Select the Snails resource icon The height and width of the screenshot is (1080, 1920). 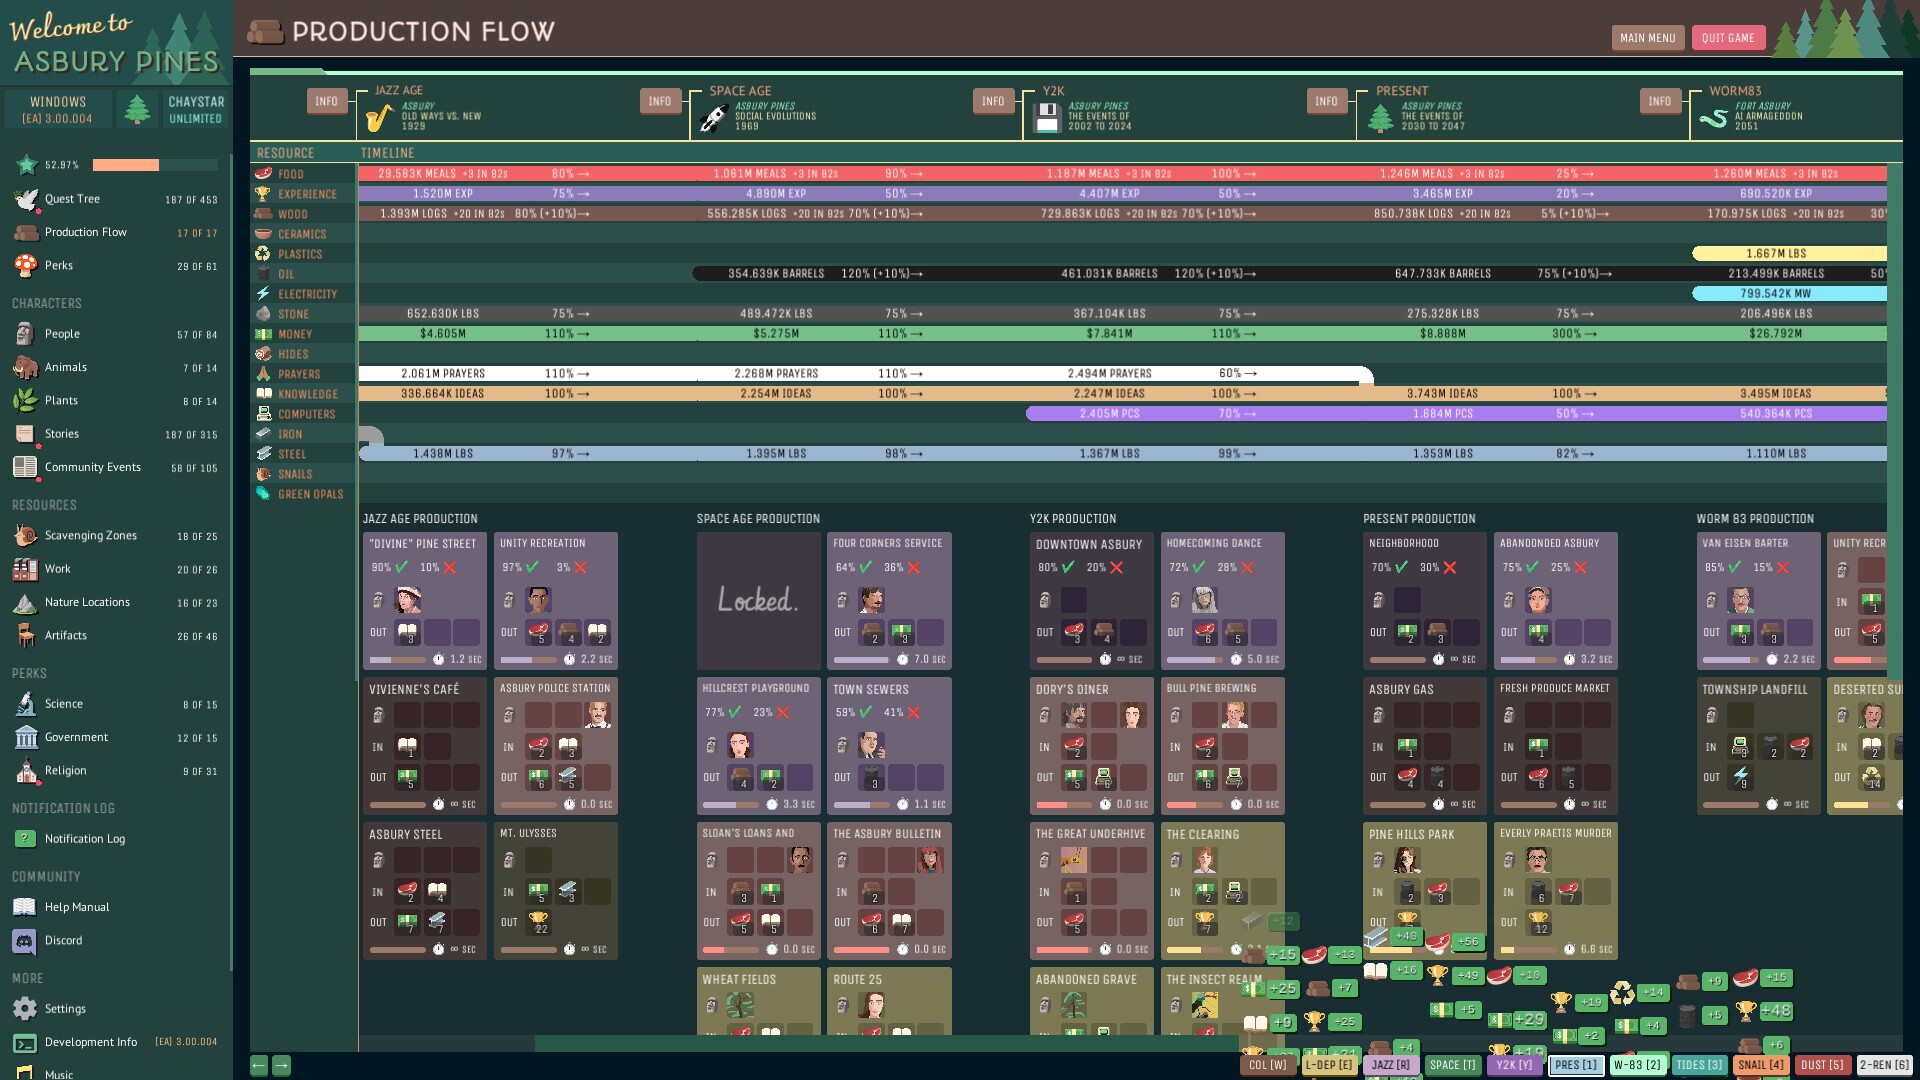point(263,474)
